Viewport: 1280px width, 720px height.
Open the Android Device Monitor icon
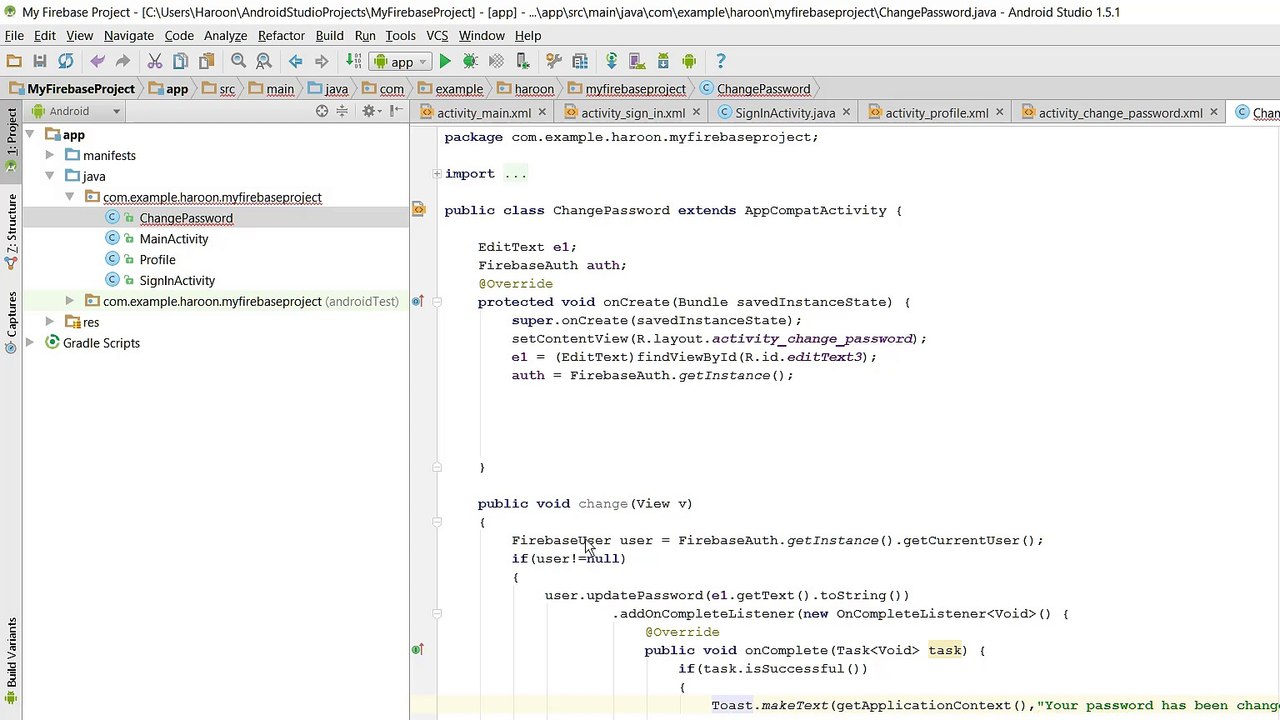coord(689,62)
